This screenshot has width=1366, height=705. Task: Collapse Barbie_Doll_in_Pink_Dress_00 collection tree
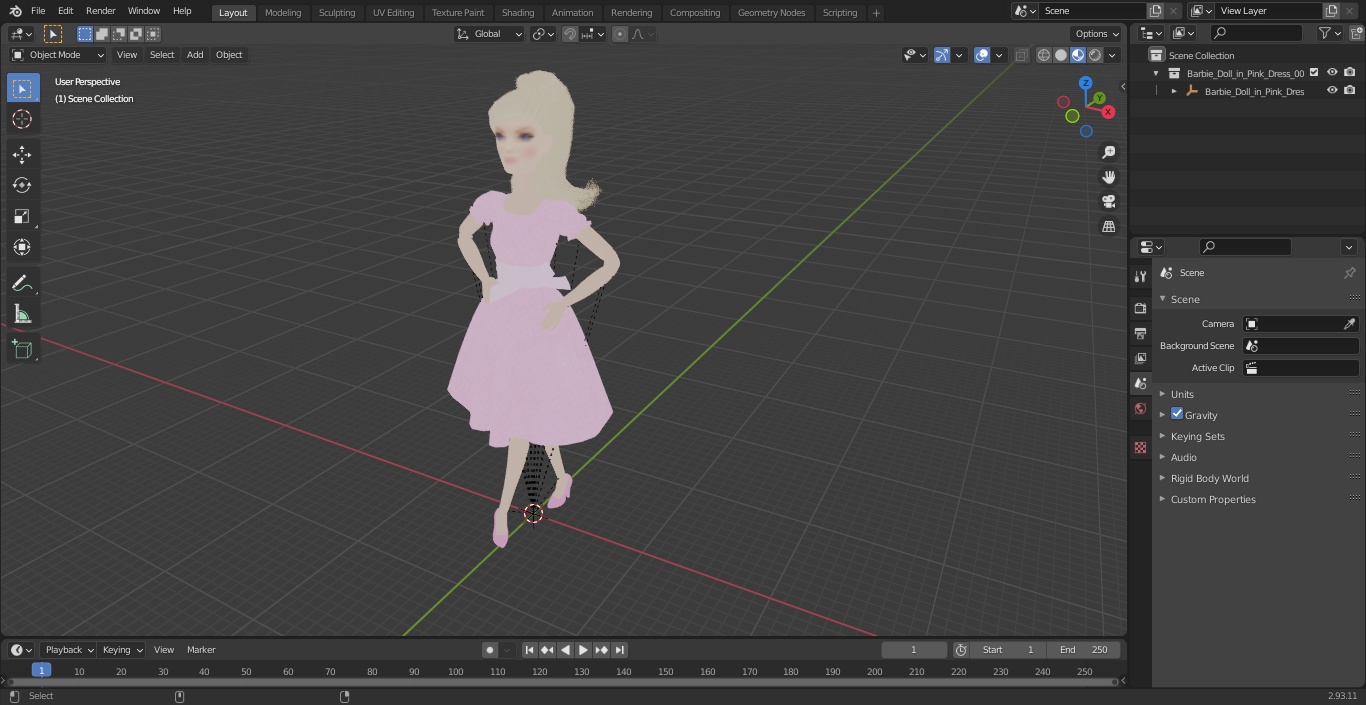(x=1156, y=73)
